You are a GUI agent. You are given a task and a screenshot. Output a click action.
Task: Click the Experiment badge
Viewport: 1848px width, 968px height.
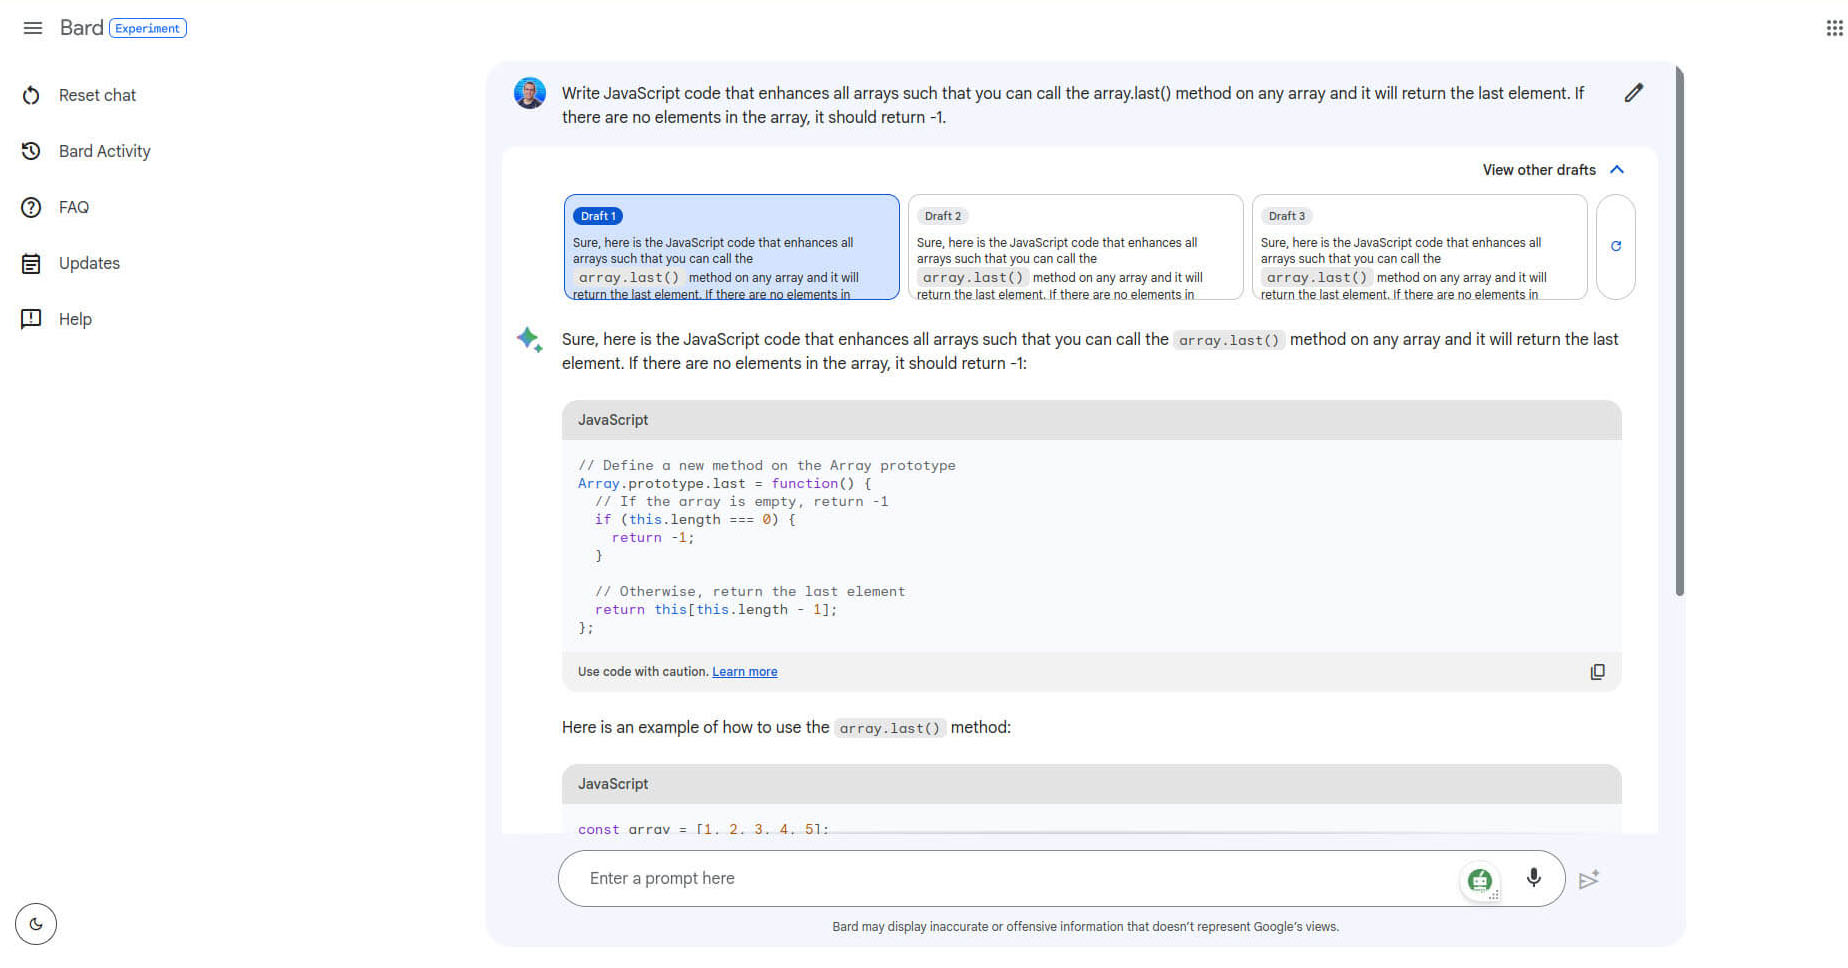[x=148, y=28]
